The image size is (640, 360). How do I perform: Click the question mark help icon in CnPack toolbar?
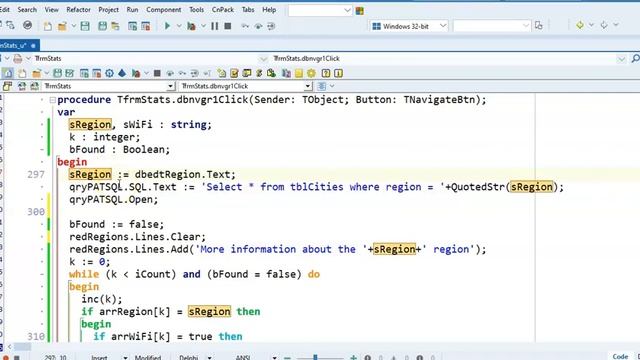(x=326, y=73)
